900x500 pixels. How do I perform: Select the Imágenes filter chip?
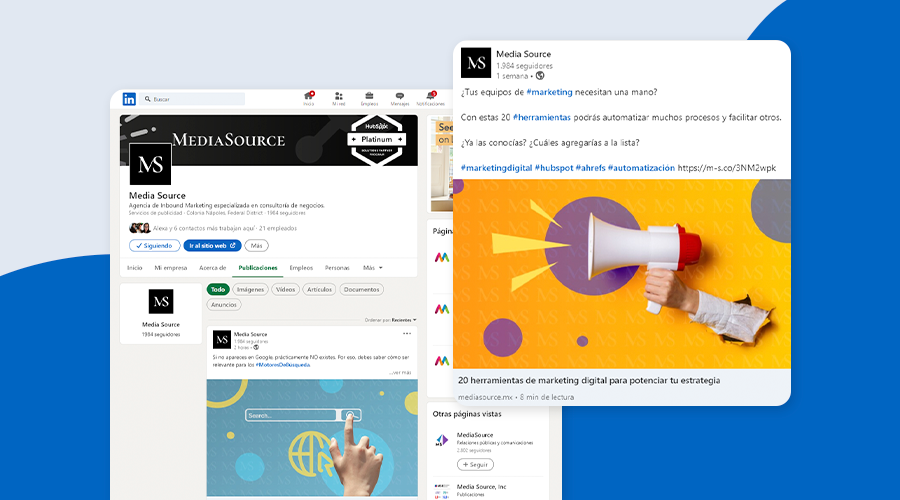[250, 289]
